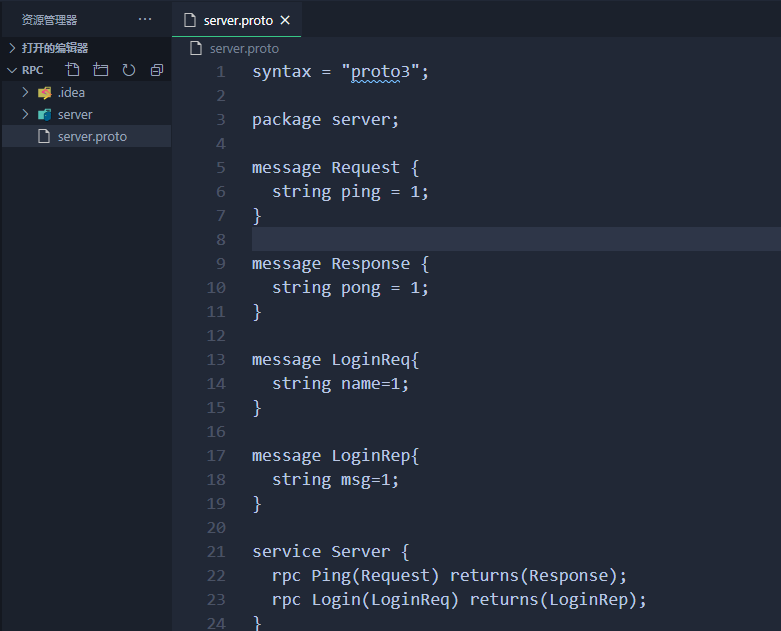Open the explorer's three-dot more actions menu
781x631 pixels.
click(145, 19)
